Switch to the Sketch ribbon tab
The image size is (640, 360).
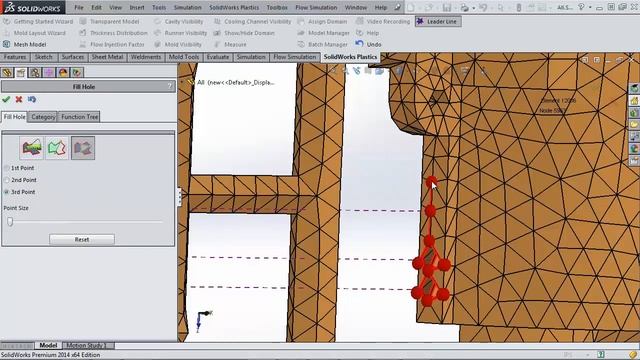(43, 57)
